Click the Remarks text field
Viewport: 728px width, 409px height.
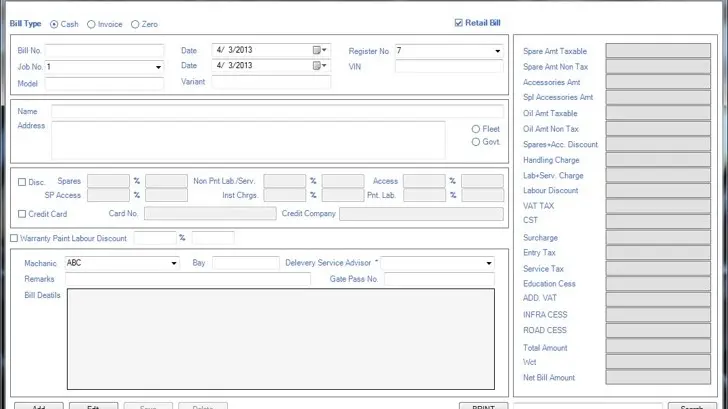(x=188, y=279)
